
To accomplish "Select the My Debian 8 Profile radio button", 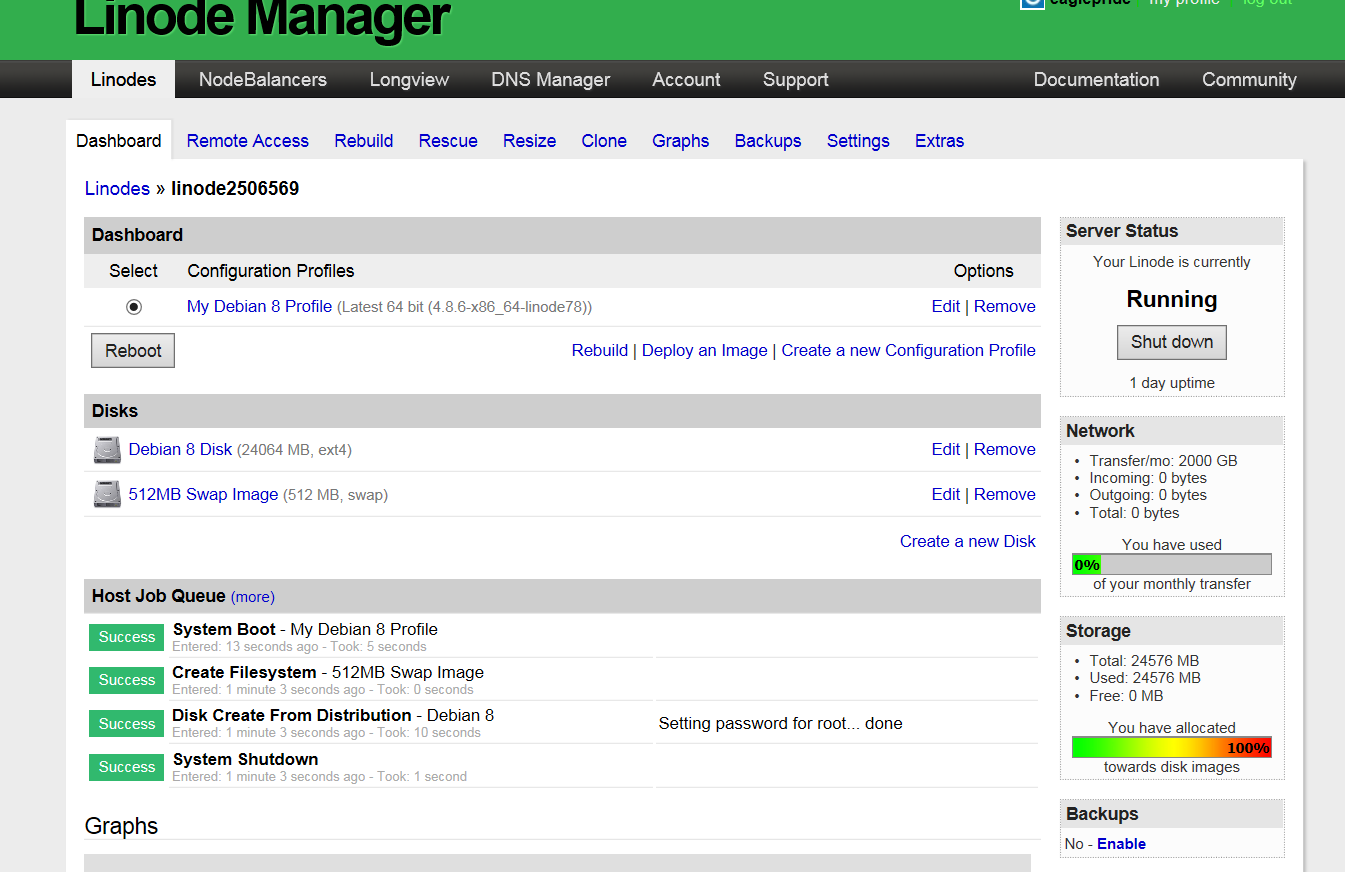I will pyautogui.click(x=134, y=307).
